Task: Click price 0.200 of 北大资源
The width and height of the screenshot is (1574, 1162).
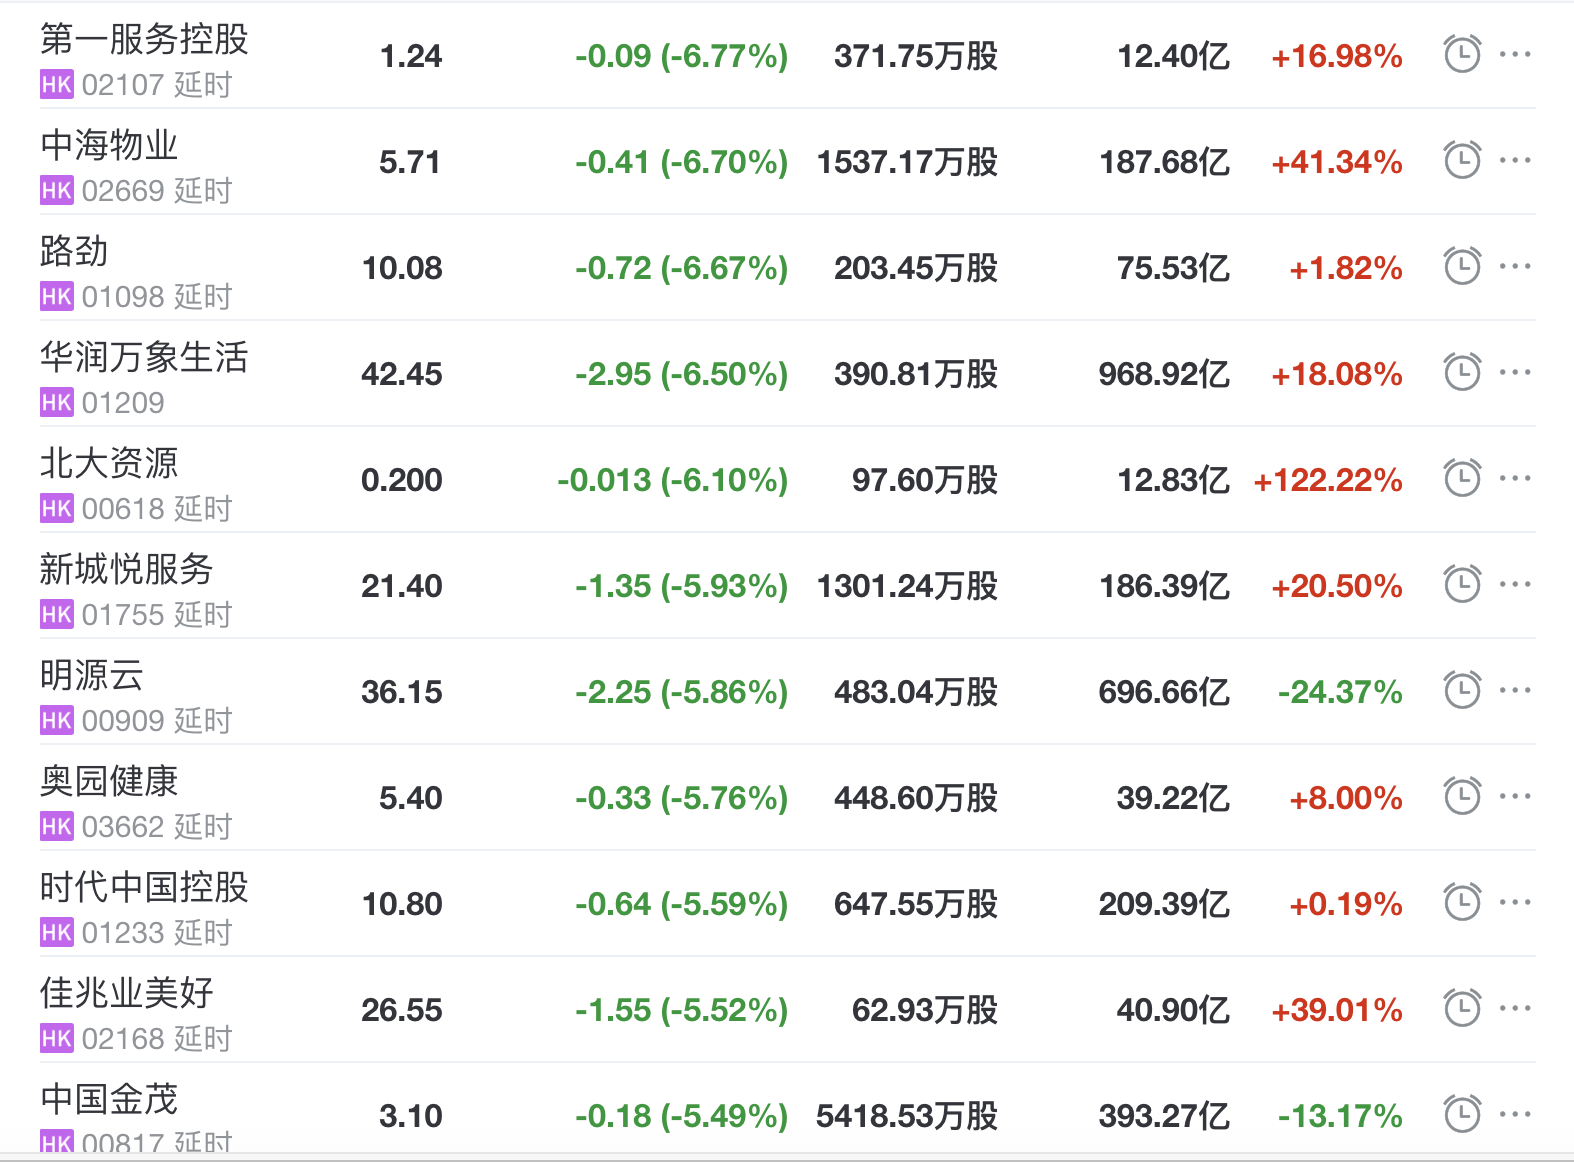Action: pyautogui.click(x=402, y=480)
